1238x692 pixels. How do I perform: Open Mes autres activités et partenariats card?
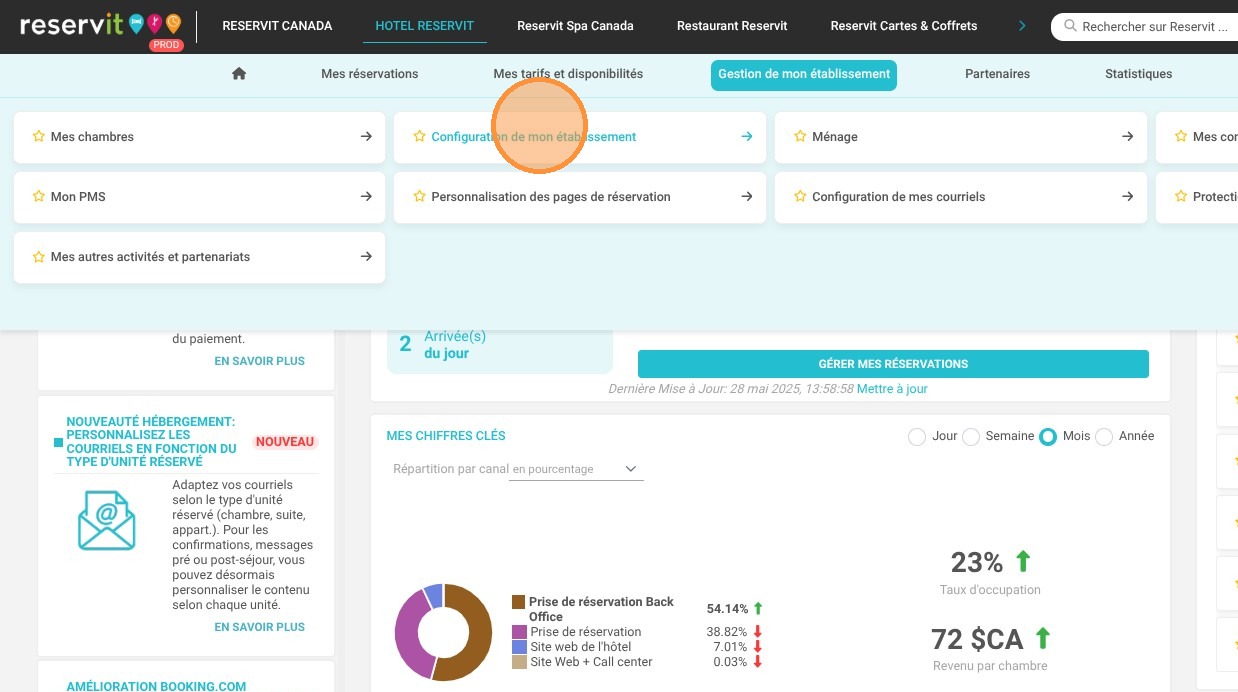click(199, 257)
